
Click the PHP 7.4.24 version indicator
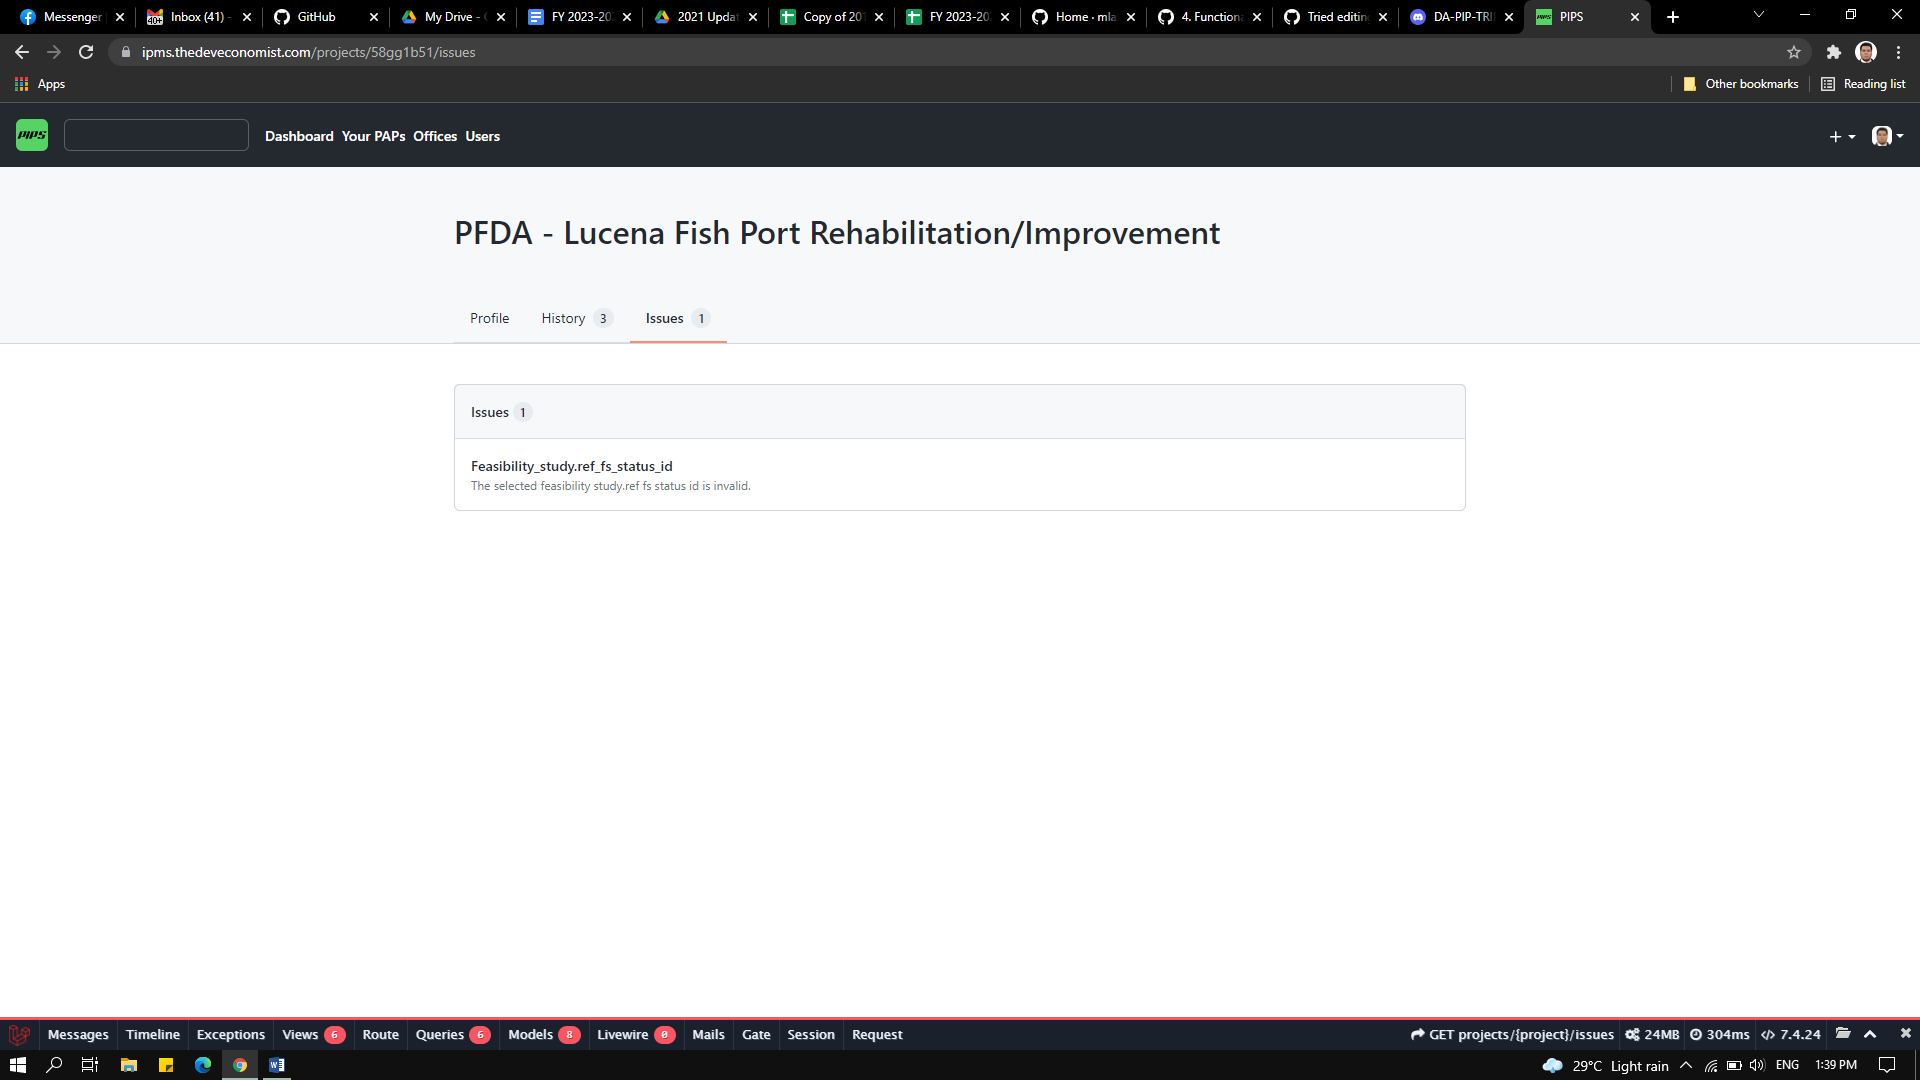click(1790, 1034)
